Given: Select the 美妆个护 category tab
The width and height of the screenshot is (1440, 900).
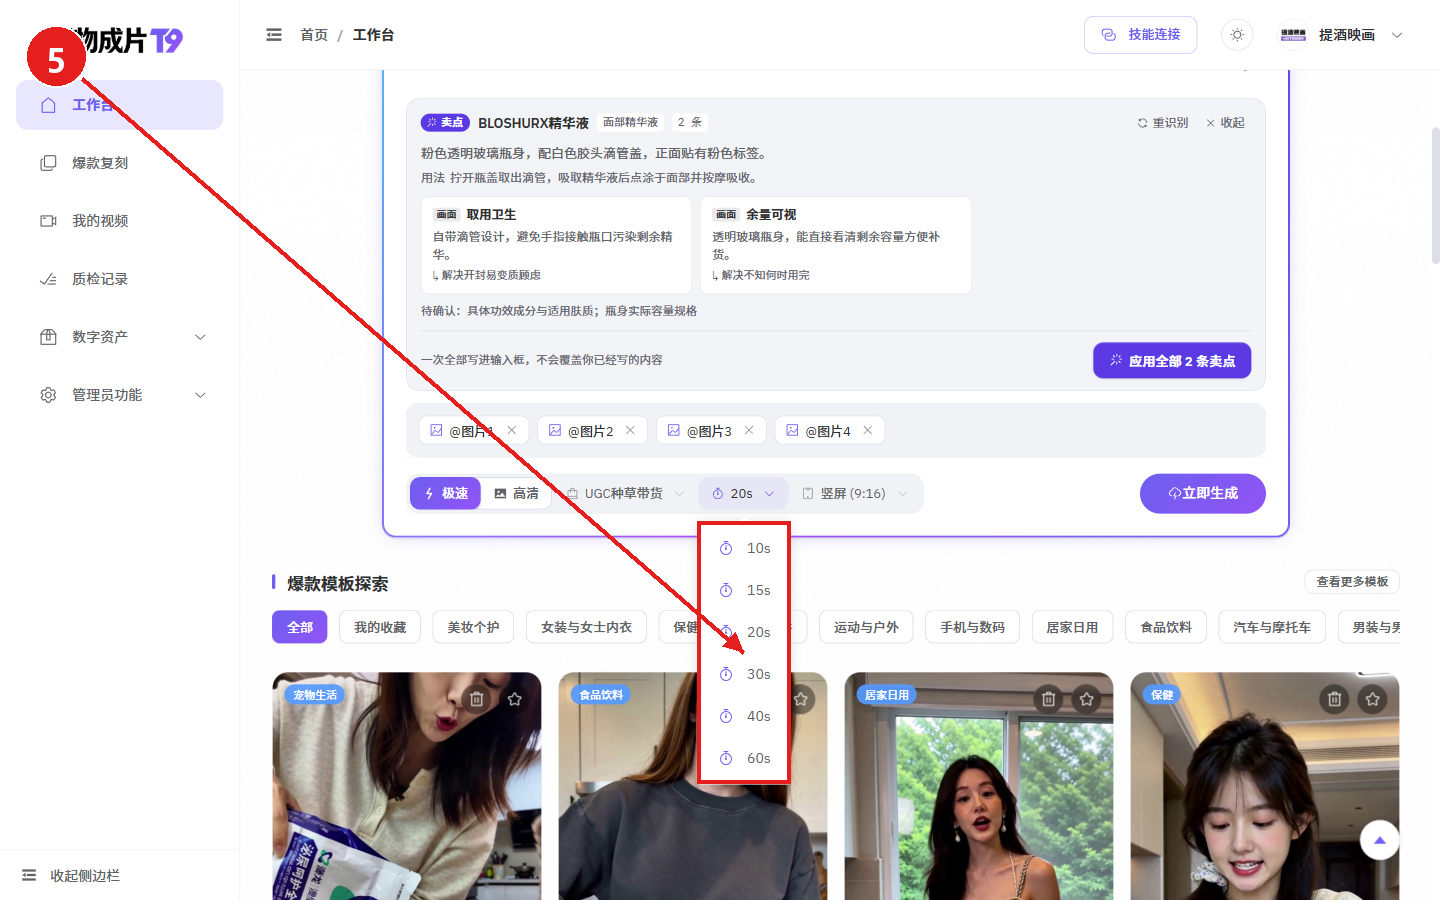Looking at the screenshot, I should [x=473, y=628].
